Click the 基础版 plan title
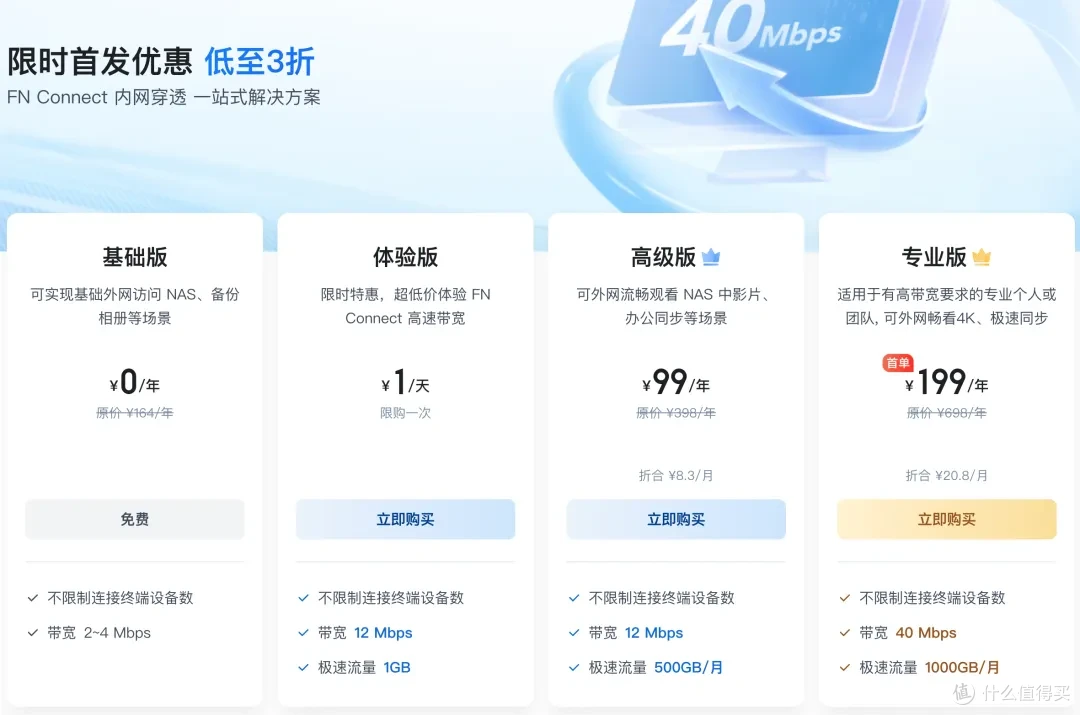 pos(135,257)
